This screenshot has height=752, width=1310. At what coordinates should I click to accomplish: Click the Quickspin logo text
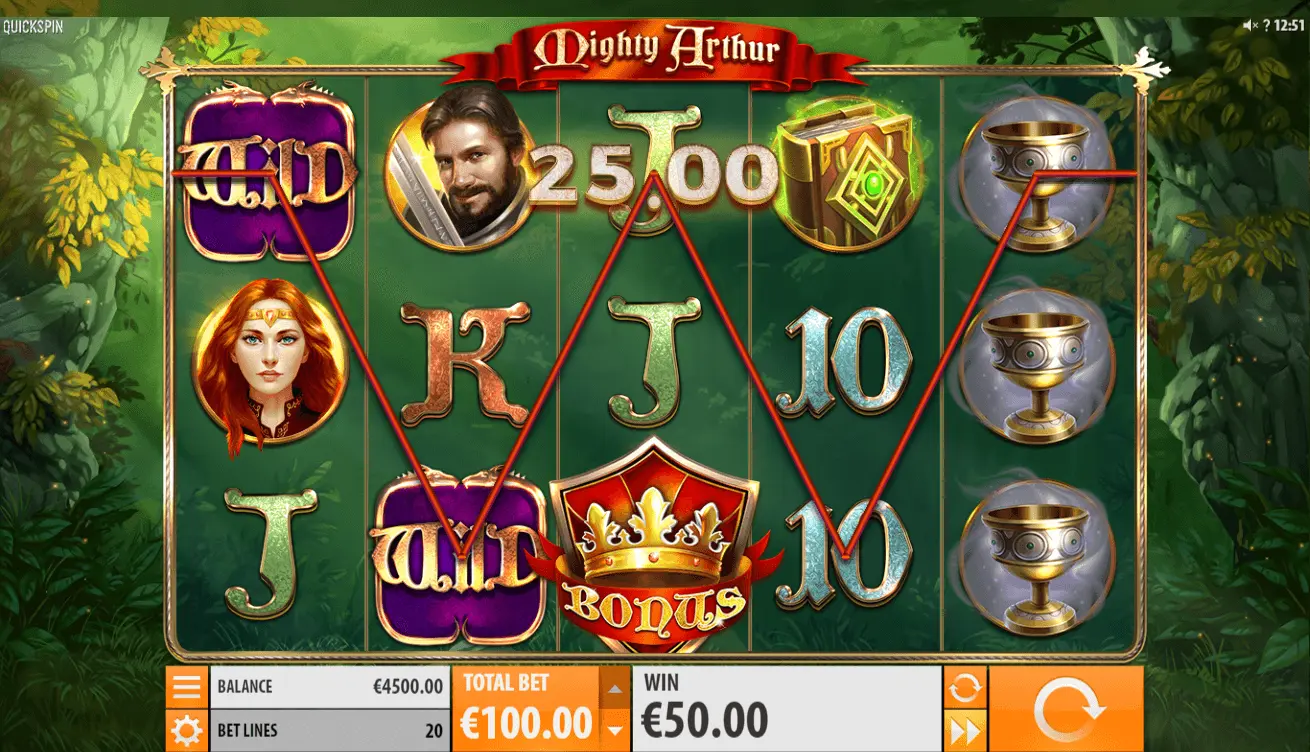coord(32,27)
